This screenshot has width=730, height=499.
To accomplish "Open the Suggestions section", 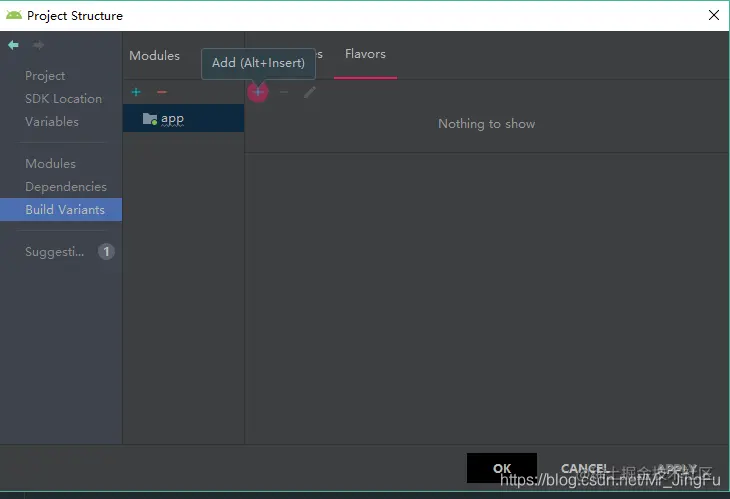I will tap(54, 252).
